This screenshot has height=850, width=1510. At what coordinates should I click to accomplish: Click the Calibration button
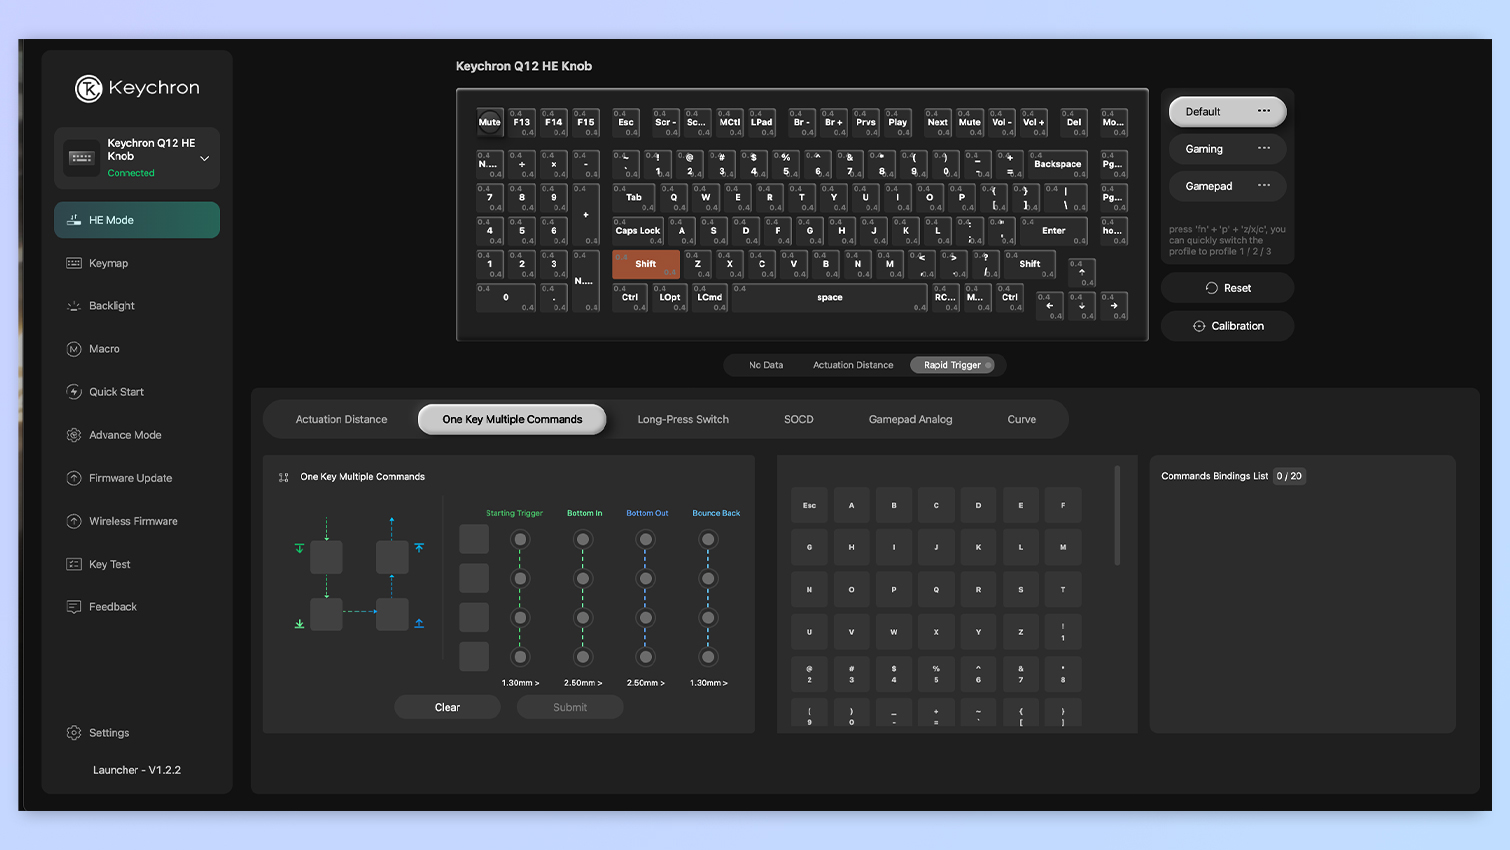(x=1227, y=325)
